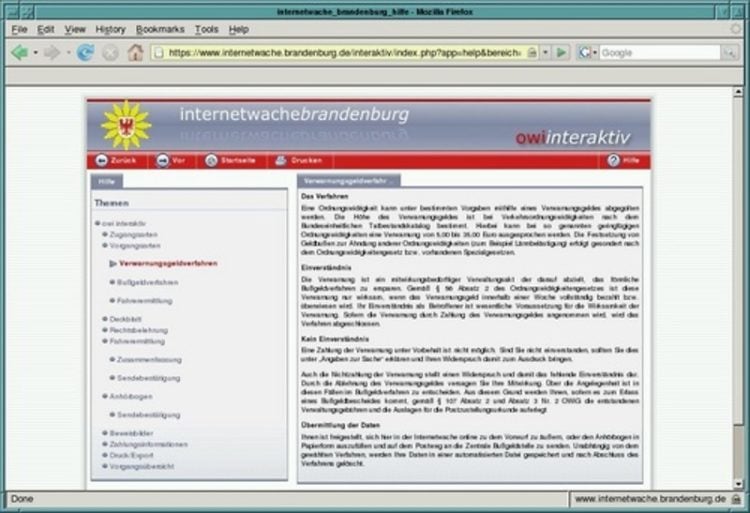This screenshot has height=513, width=750.
Task: Open the History menu
Action: pos(110,29)
